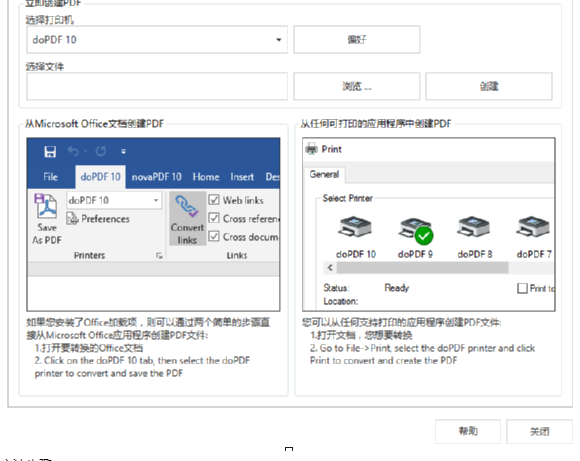Select the General tab in the Print dialog
Screen dimensions: 580x461
(x=324, y=174)
